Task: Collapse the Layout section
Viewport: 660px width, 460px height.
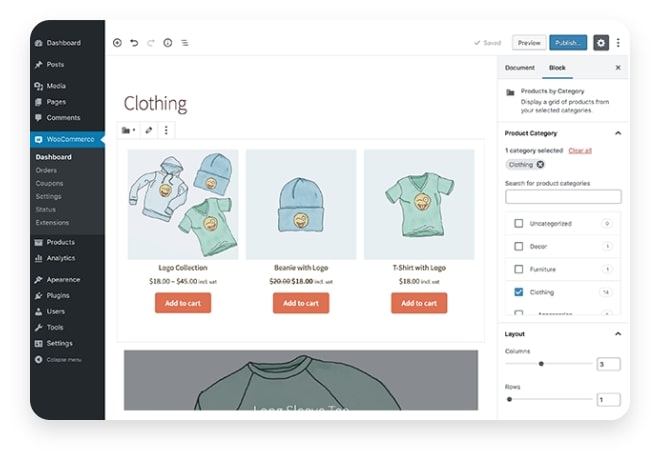Action: 617,334
